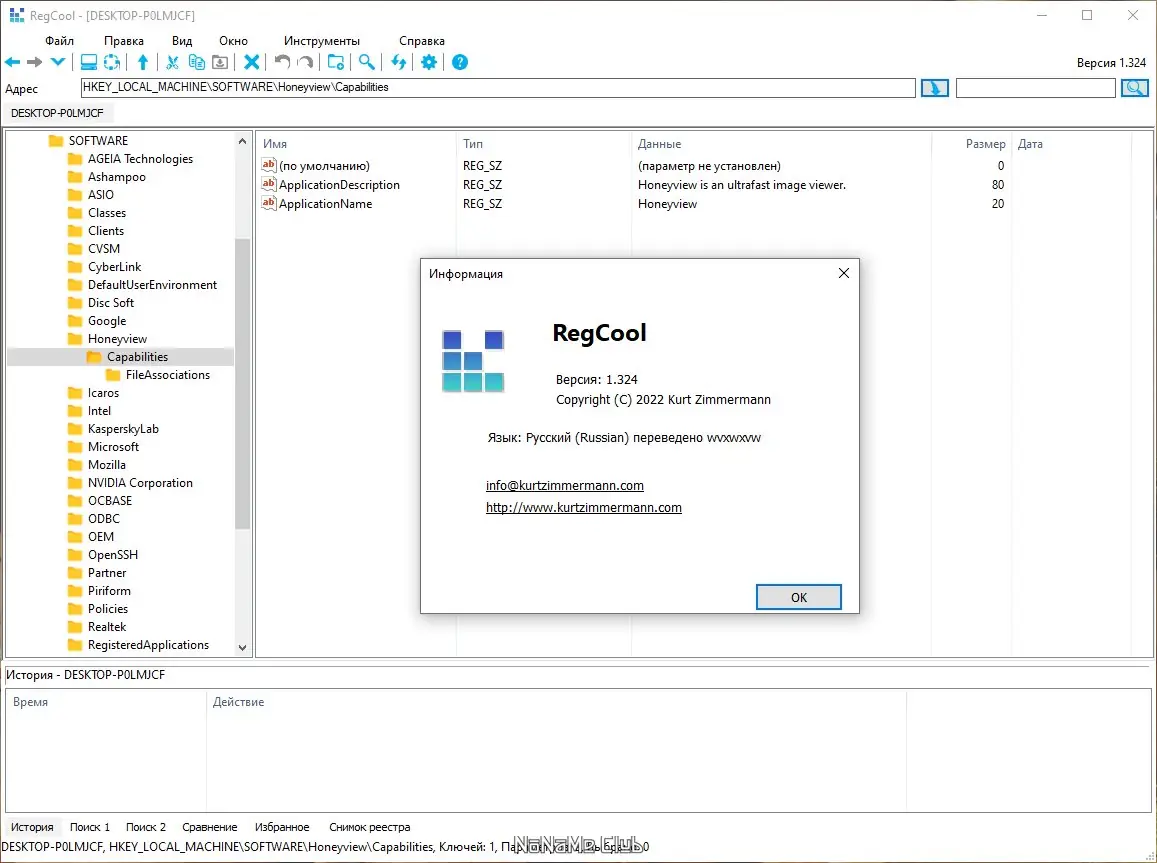
Task: Click the double-arrow compare icon
Action: [x=398, y=63]
